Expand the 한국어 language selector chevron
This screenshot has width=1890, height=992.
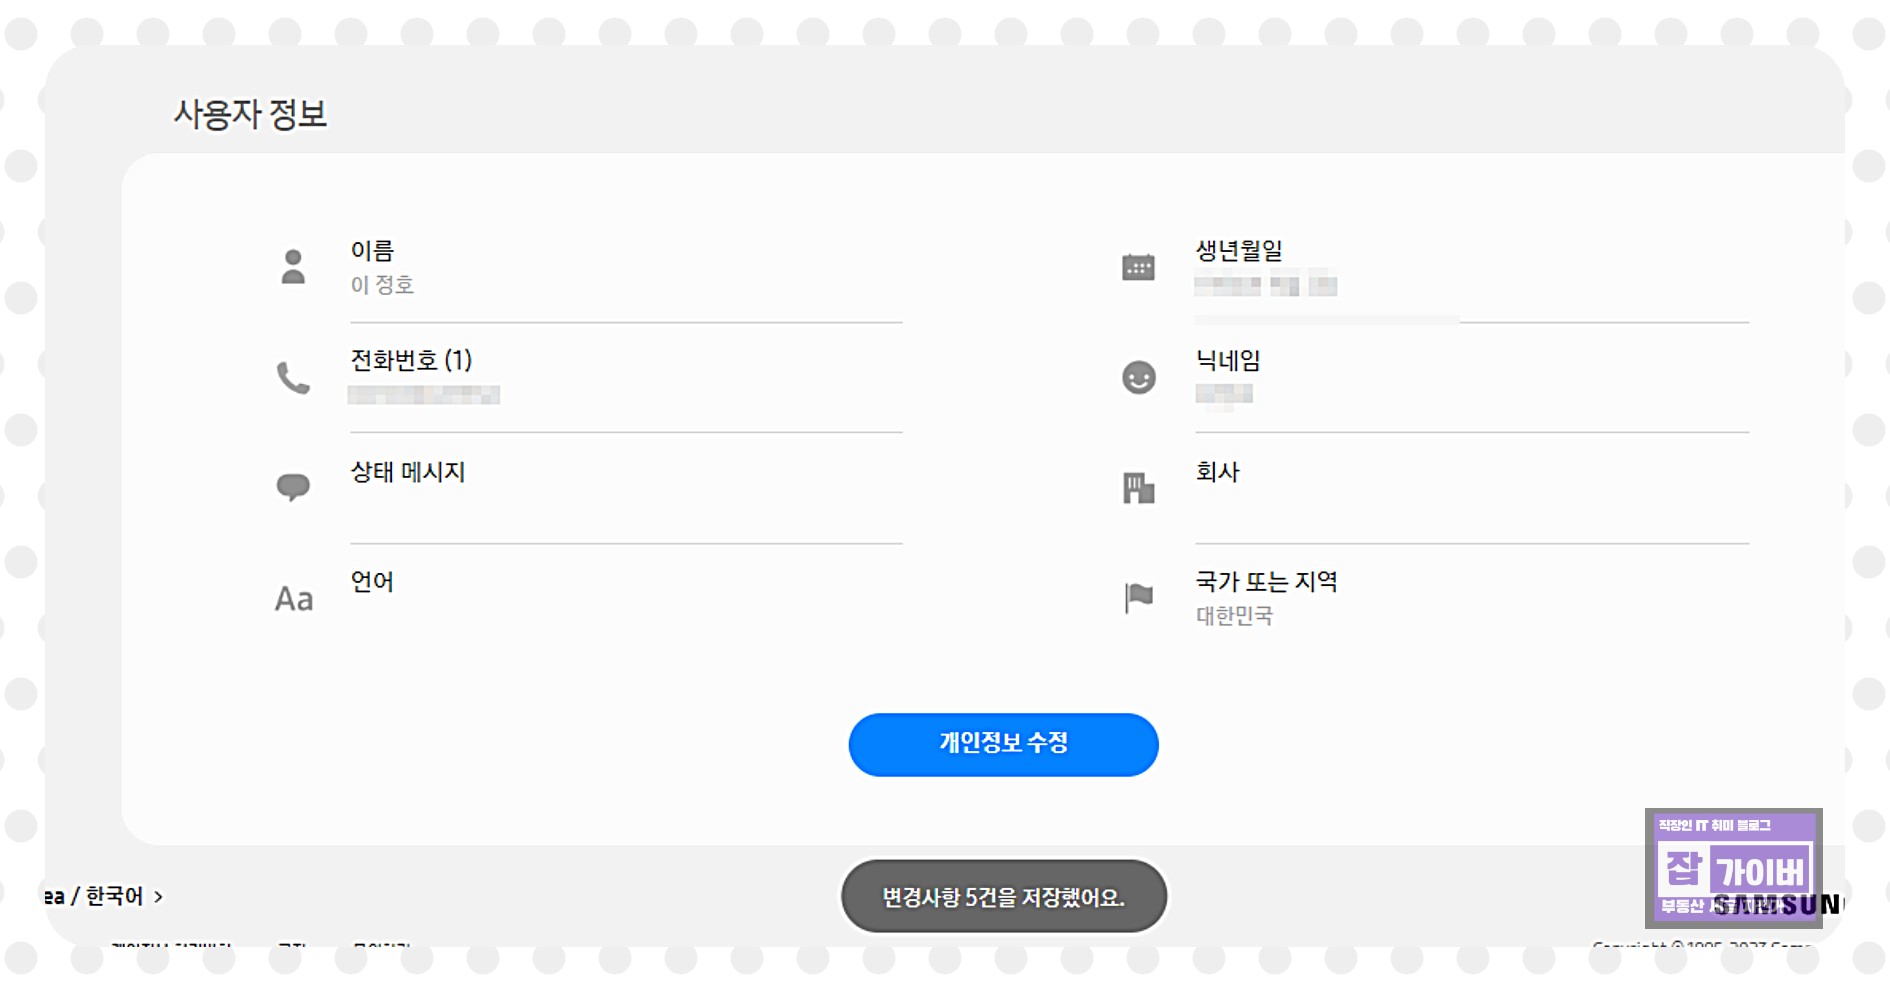tap(160, 897)
